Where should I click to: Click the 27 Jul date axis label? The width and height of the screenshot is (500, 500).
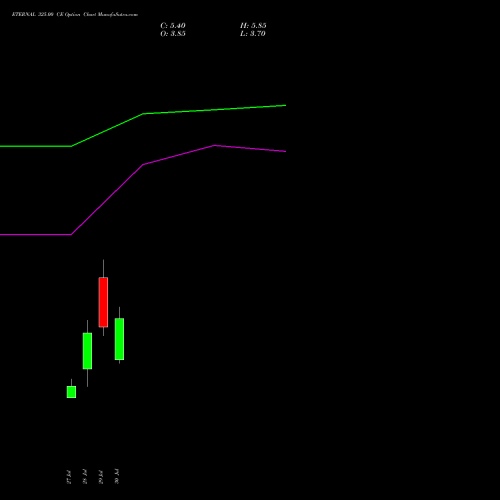point(69,477)
